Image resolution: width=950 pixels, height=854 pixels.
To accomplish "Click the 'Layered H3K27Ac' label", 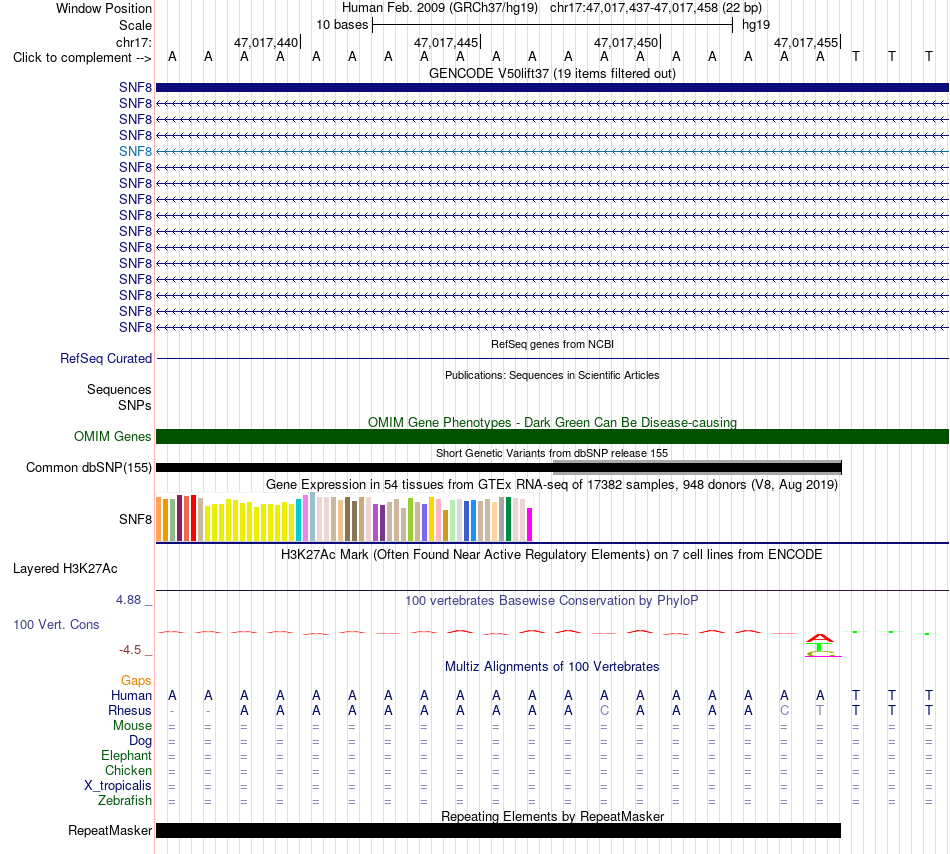I will (65, 569).
